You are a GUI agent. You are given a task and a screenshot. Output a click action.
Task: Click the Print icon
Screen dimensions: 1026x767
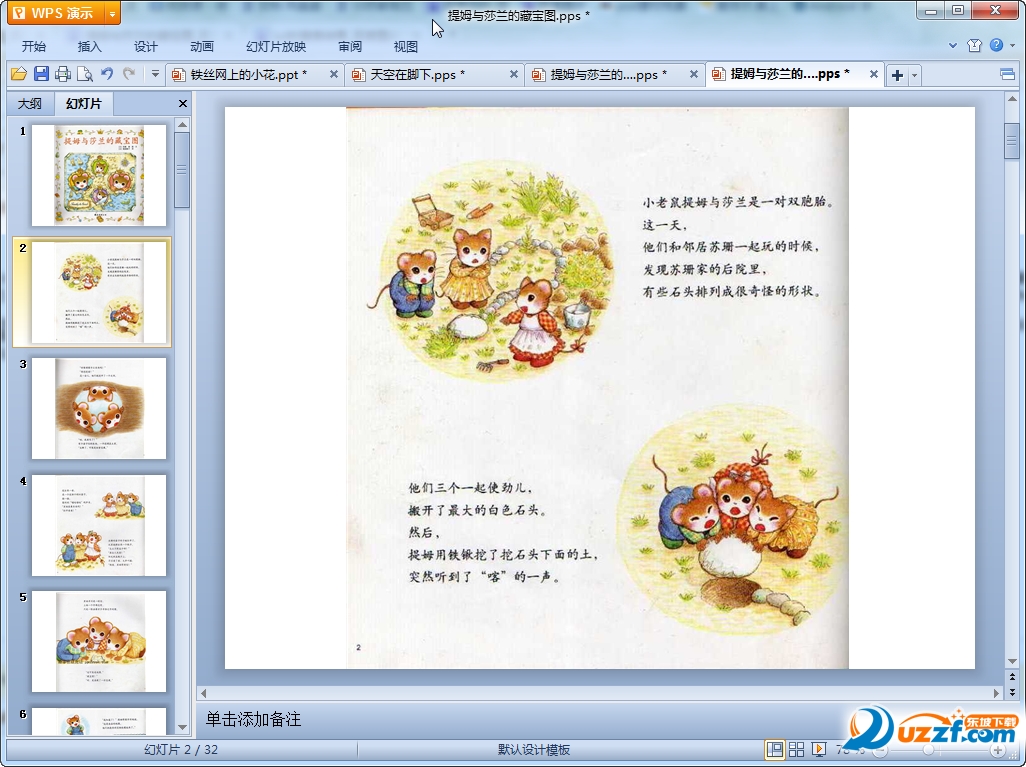click(63, 74)
